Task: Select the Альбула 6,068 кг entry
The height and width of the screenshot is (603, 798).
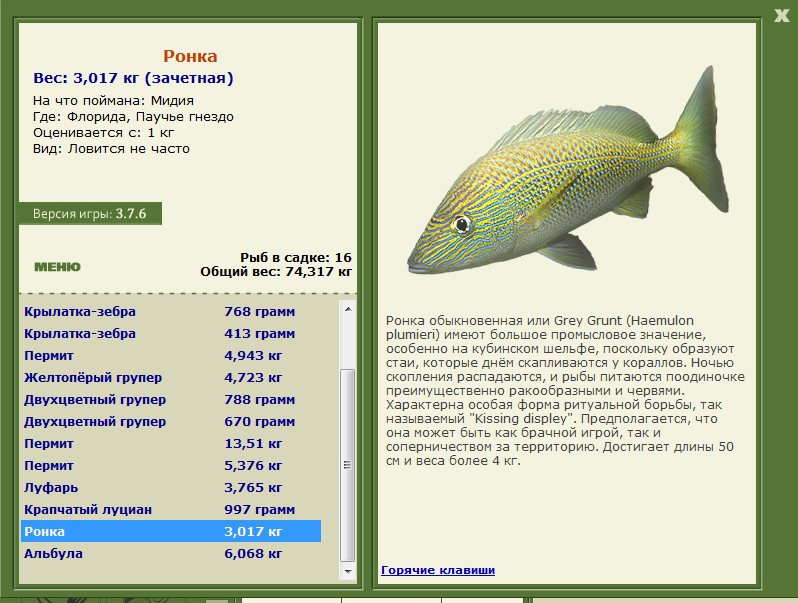Action: click(171, 553)
